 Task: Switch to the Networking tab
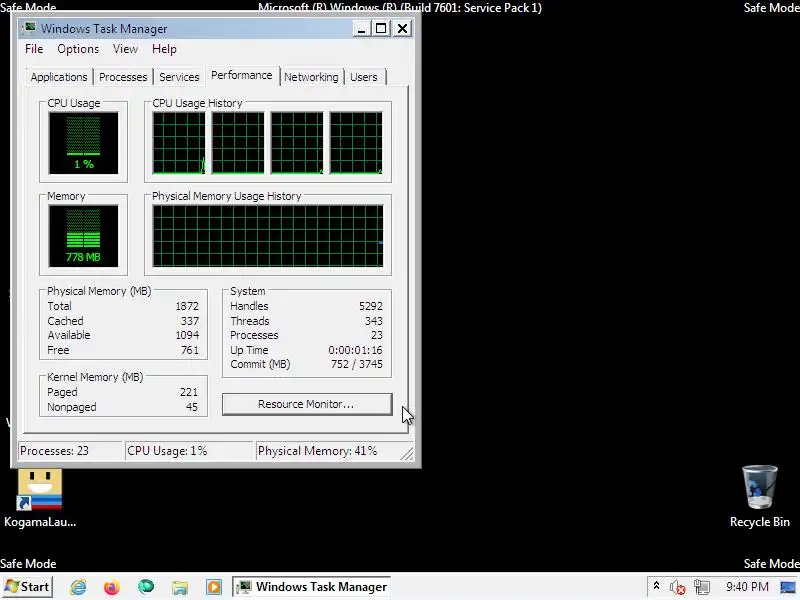click(311, 77)
